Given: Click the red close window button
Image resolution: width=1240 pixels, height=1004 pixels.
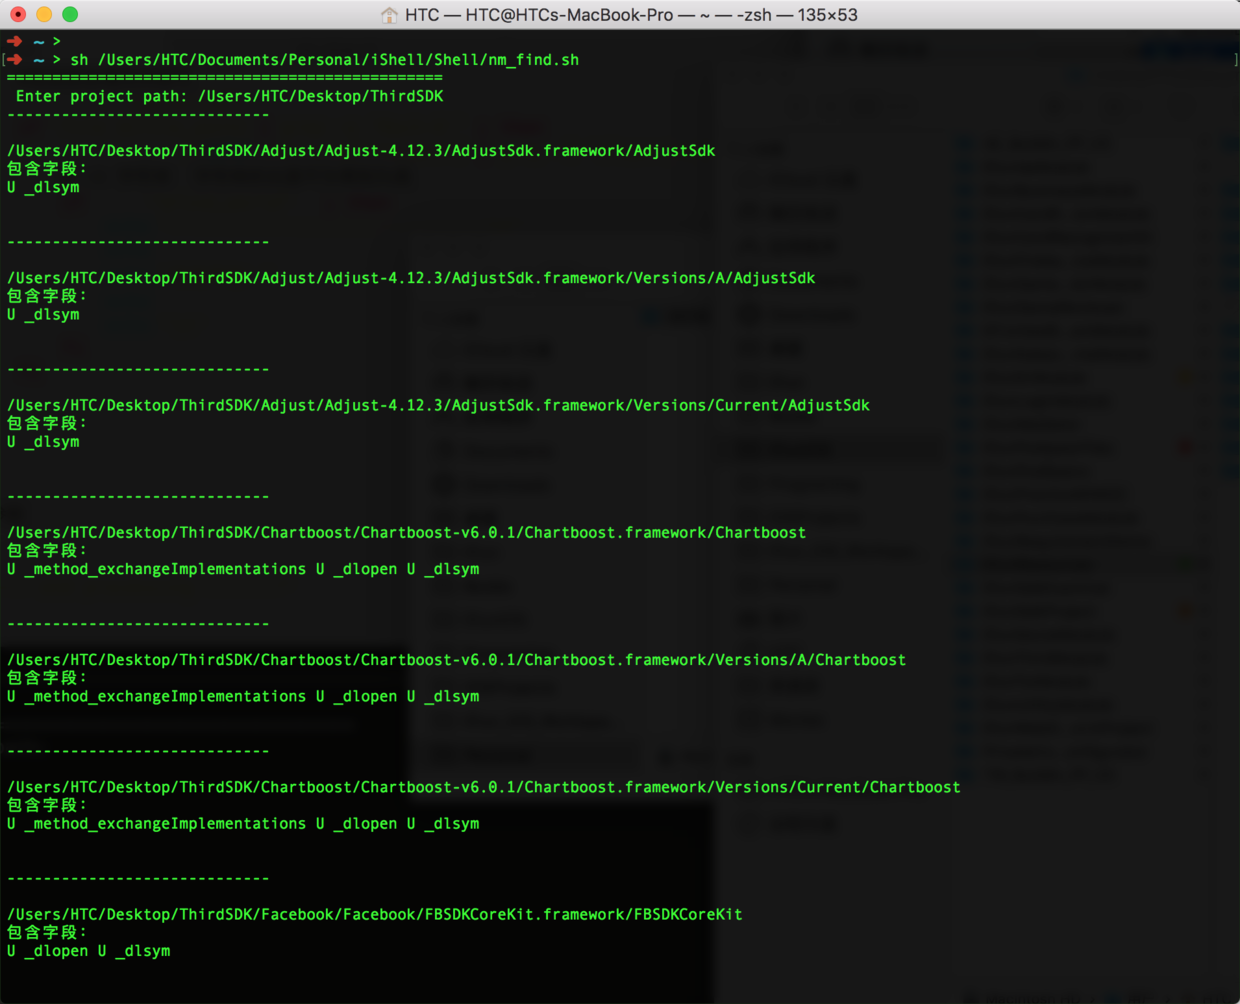Looking at the screenshot, I should 18,14.
